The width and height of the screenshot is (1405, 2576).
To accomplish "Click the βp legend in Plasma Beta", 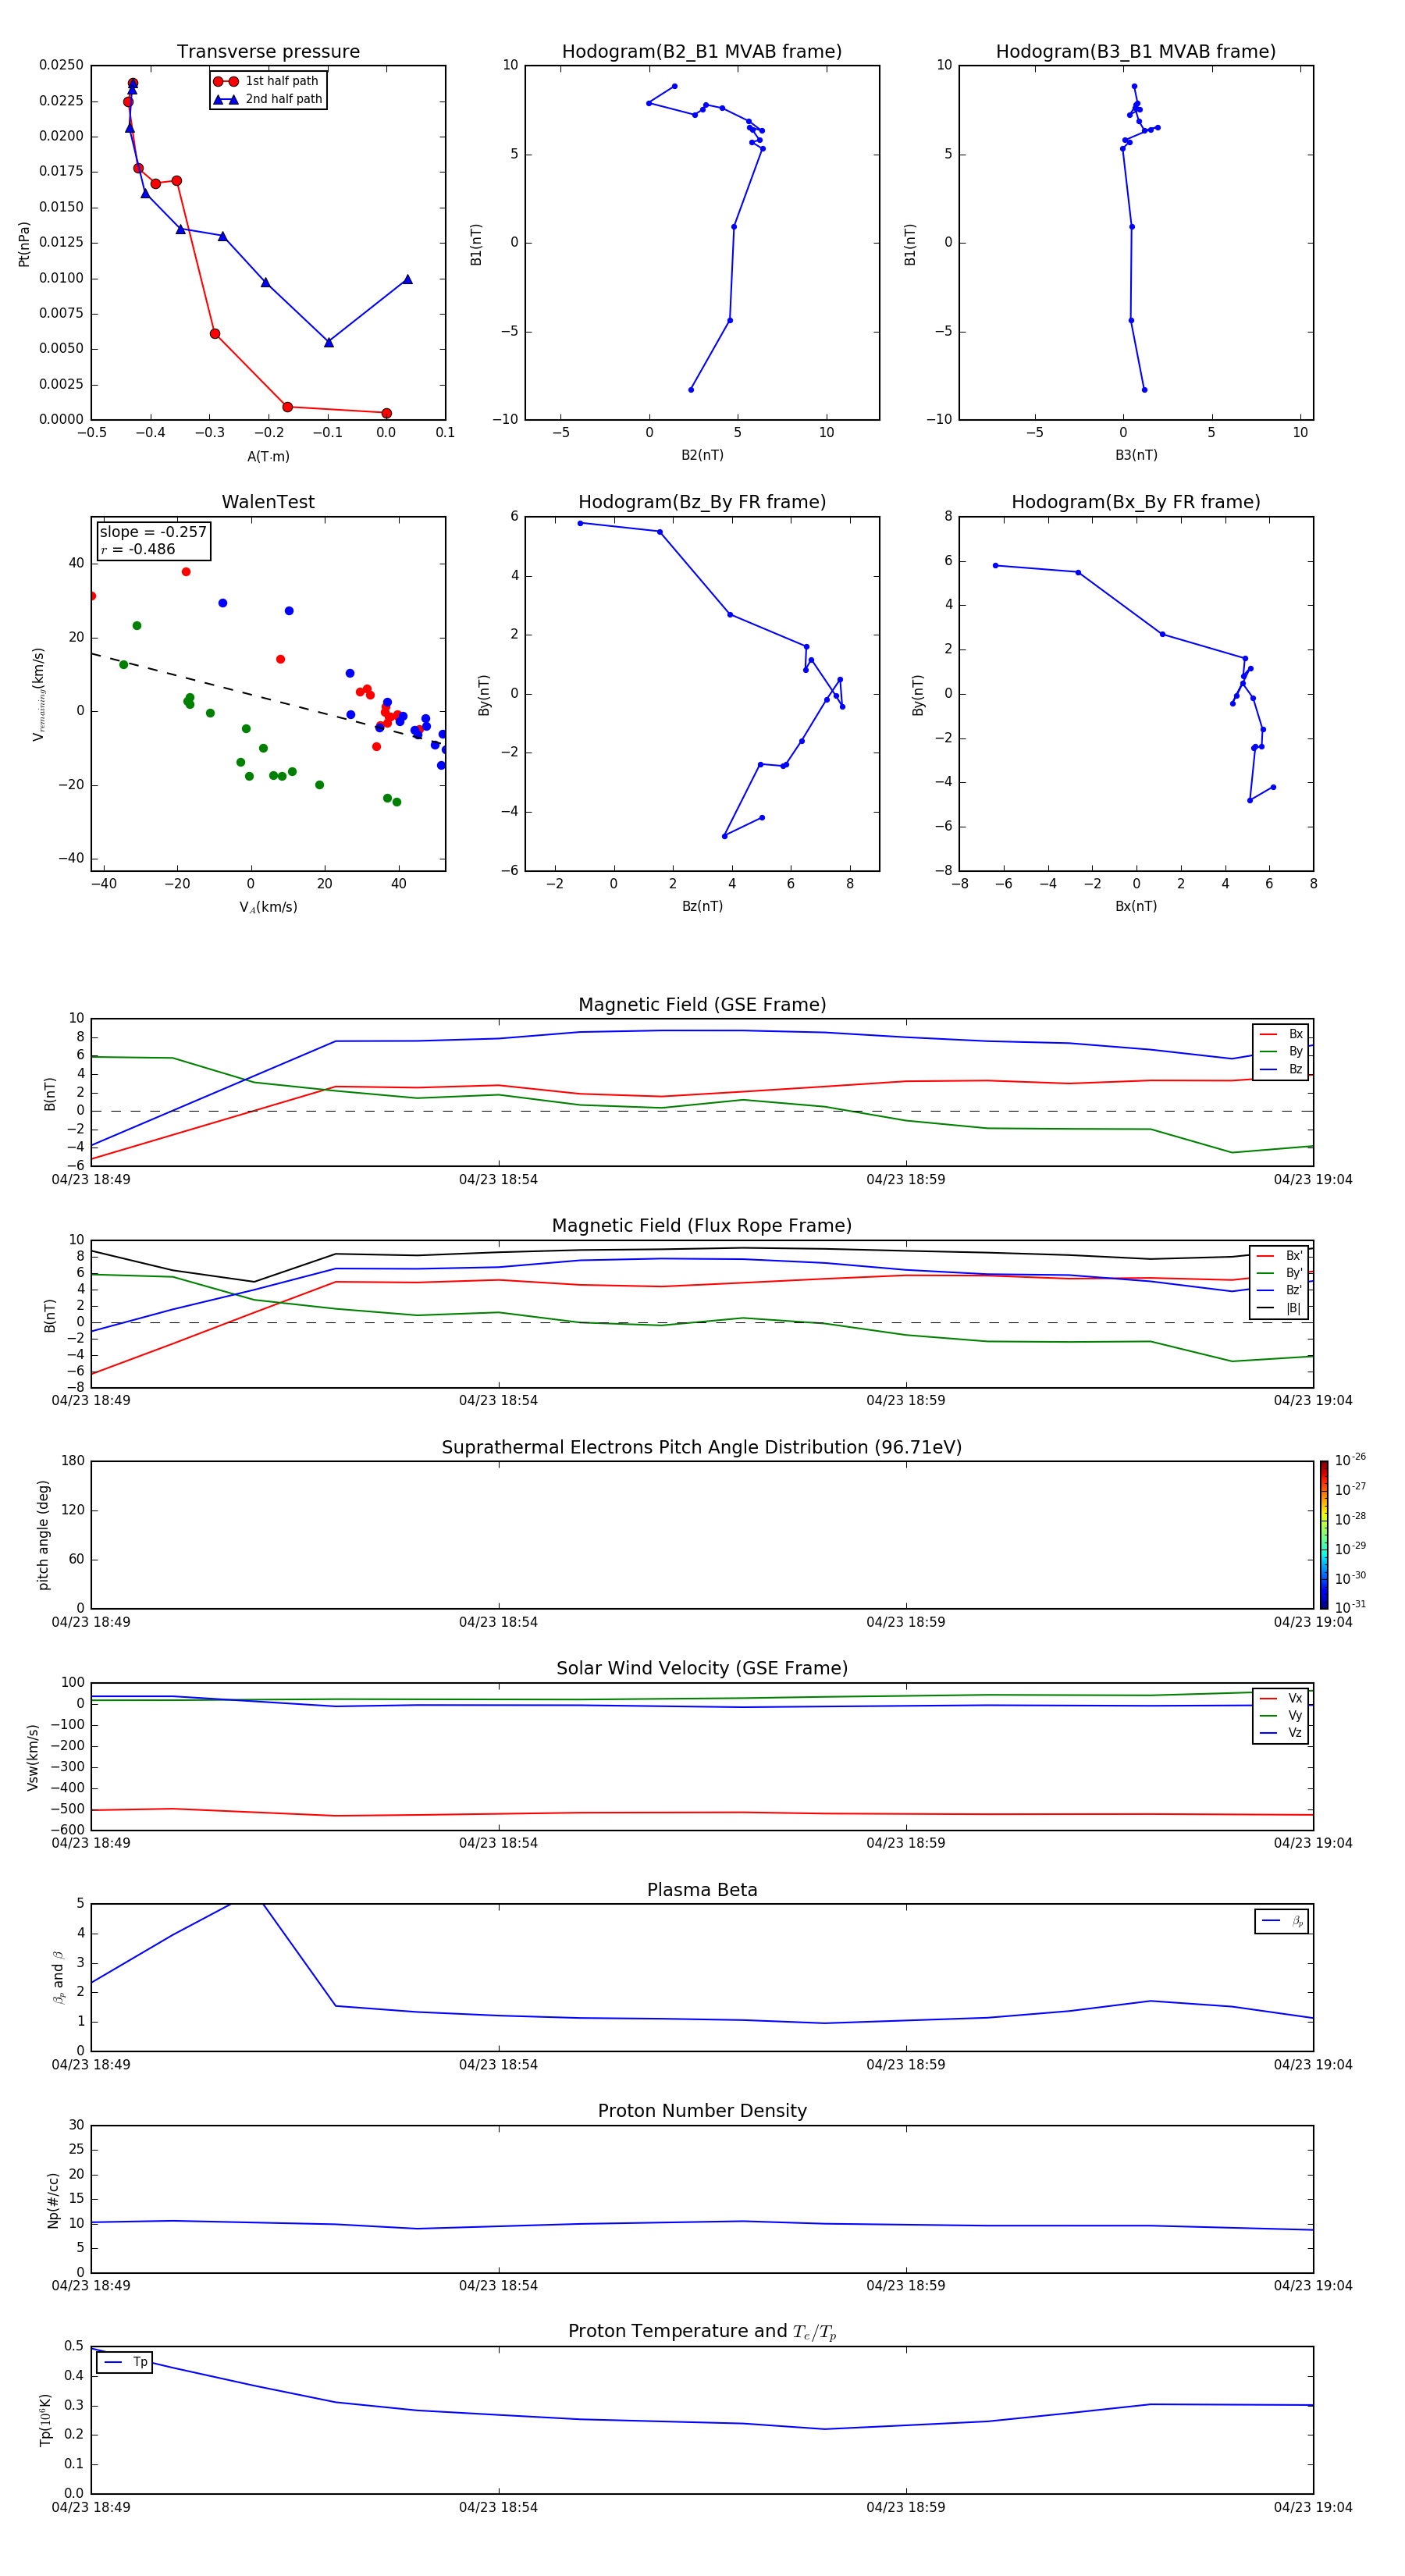I will coord(1281,1921).
